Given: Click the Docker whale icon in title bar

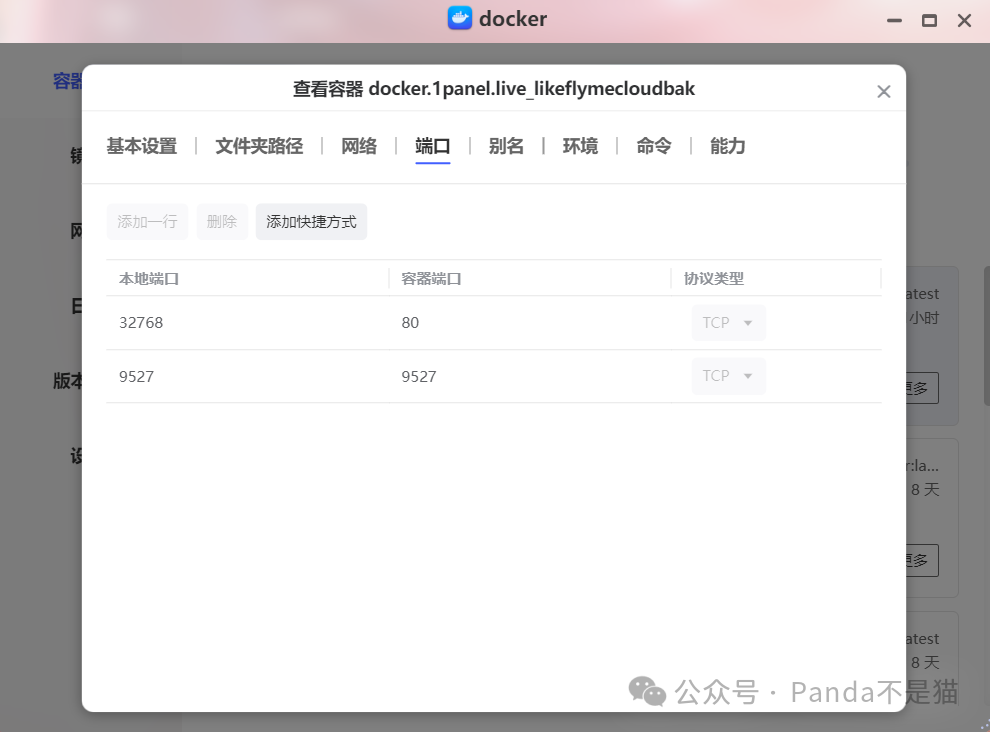Looking at the screenshot, I should coord(460,18).
